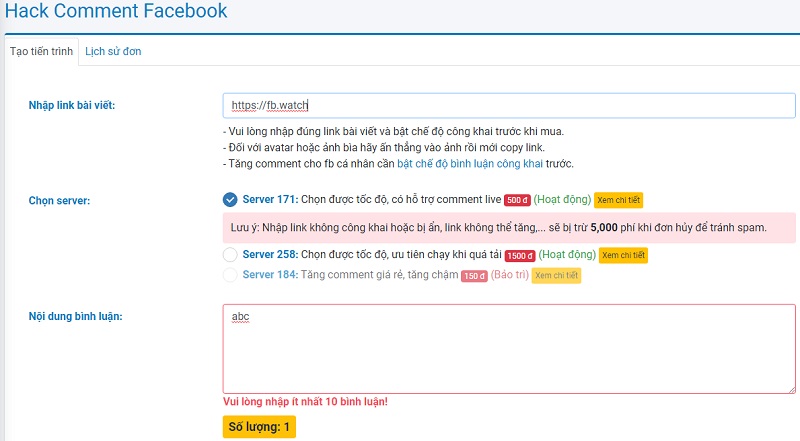Screen dimensions: 800x441
Task: Click the 500 đ price badge
Action: [x=517, y=200]
